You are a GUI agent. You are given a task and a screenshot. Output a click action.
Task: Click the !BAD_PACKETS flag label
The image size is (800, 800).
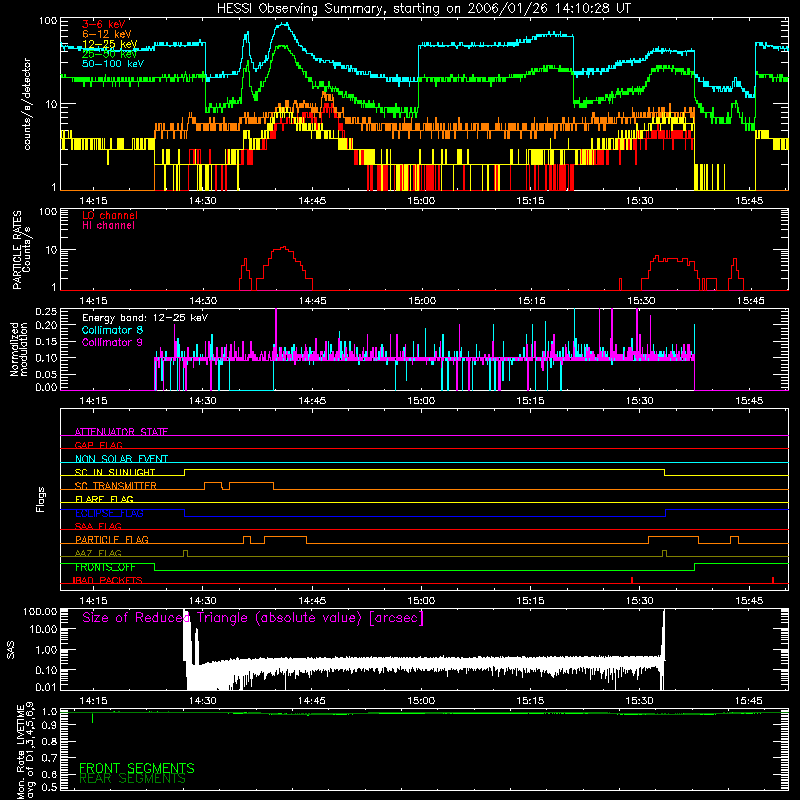(107, 580)
